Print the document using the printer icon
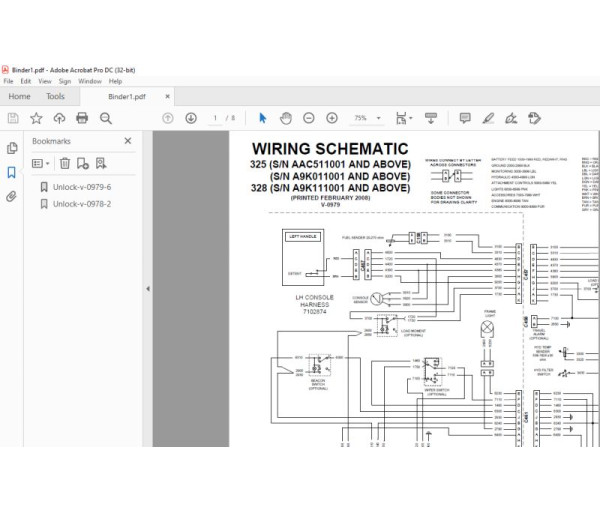 [81, 118]
